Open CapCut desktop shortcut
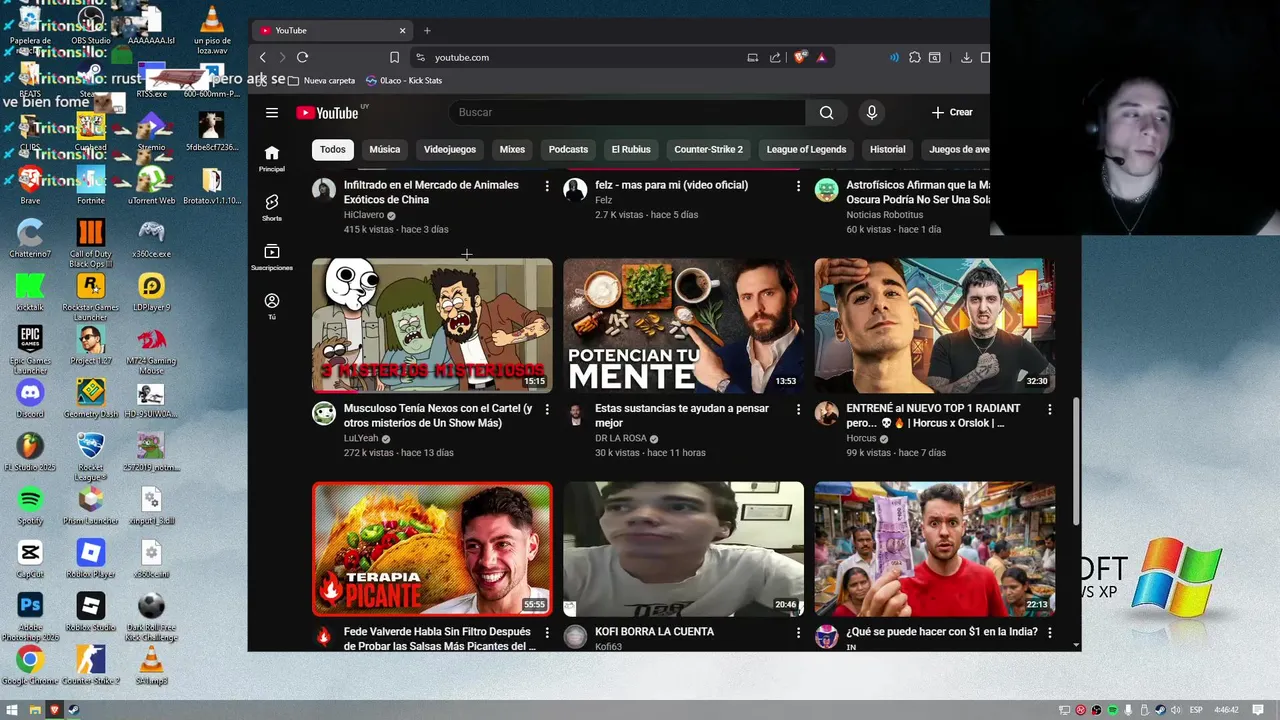Image resolution: width=1280 pixels, height=720 pixels. coord(30,558)
